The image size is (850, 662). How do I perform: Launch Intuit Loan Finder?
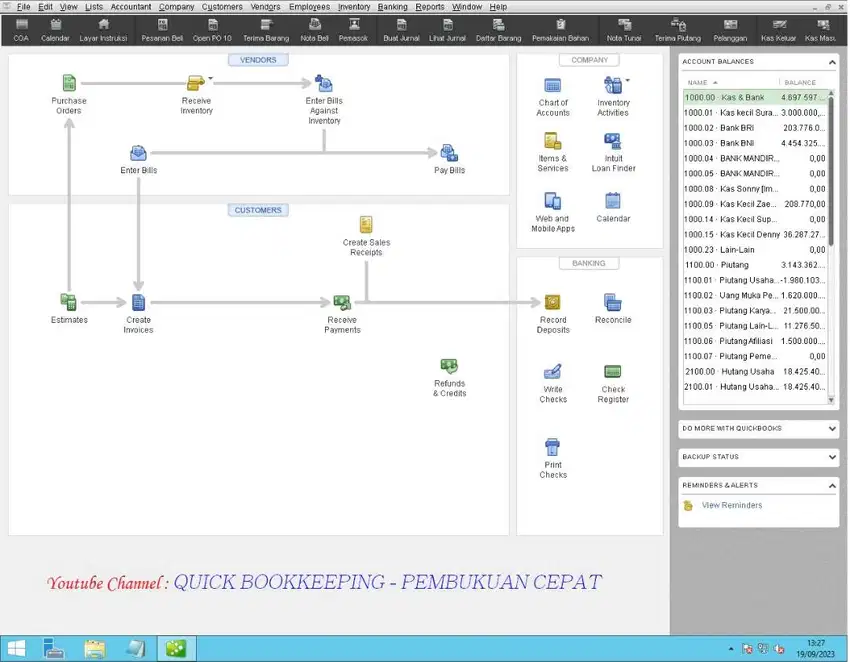pyautogui.click(x=613, y=141)
